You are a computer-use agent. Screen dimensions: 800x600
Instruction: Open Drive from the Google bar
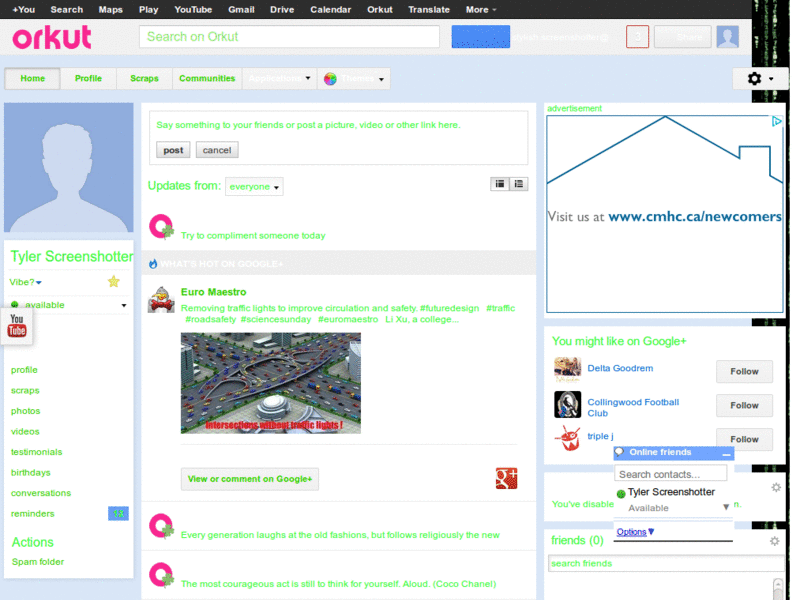point(282,10)
